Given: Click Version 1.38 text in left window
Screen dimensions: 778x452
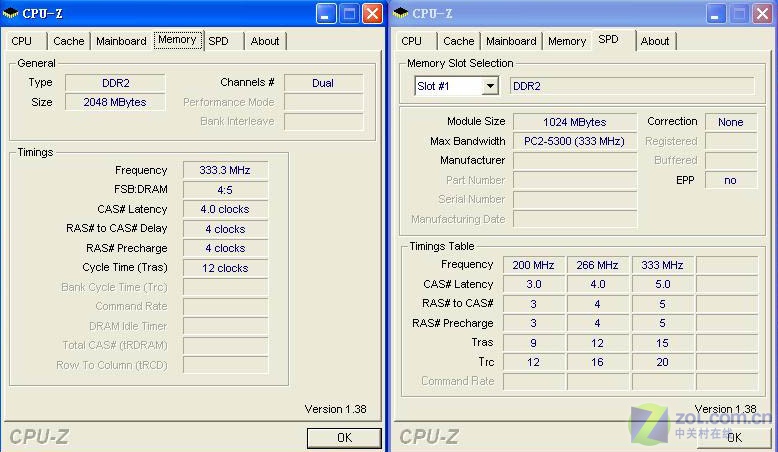Looking at the screenshot, I should pyautogui.click(x=335, y=409).
